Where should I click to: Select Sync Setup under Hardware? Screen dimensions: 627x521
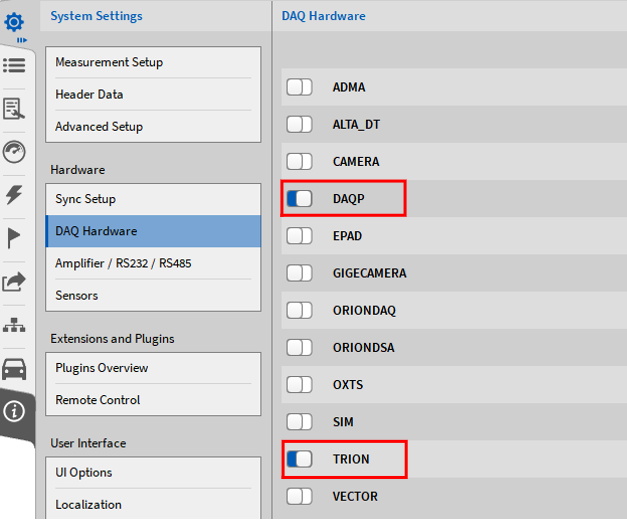click(x=86, y=199)
